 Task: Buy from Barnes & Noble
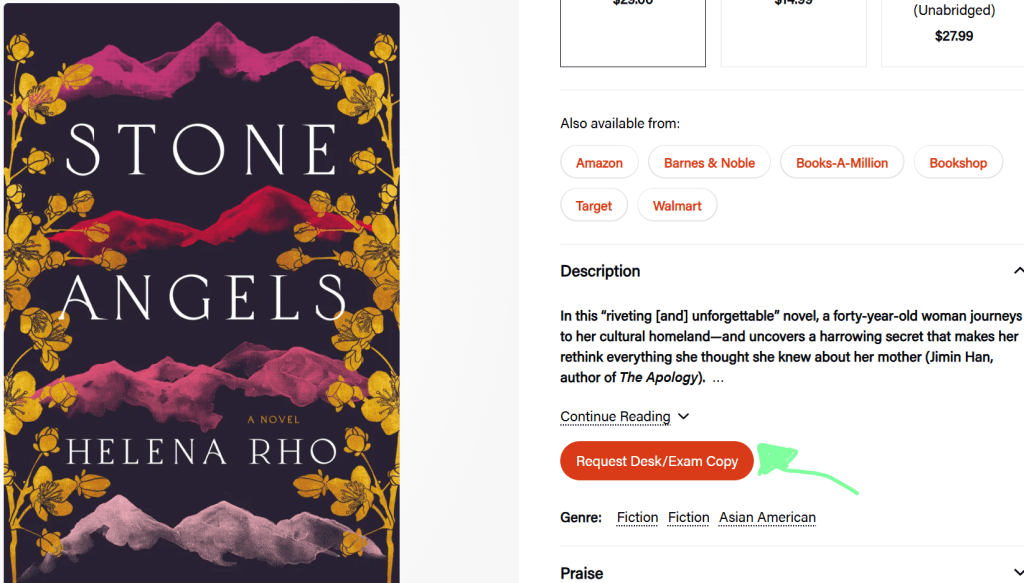pos(709,163)
